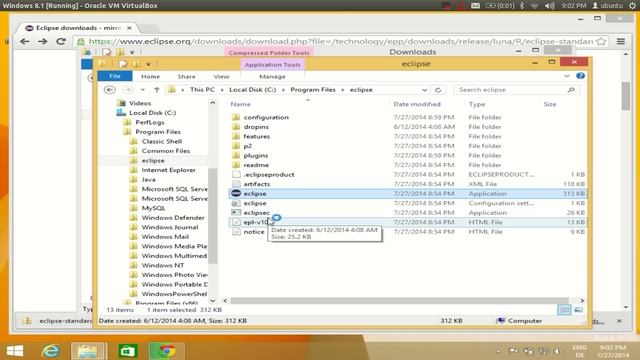
Task: Select Videos in the navigation tree
Action: pyautogui.click(x=140, y=103)
